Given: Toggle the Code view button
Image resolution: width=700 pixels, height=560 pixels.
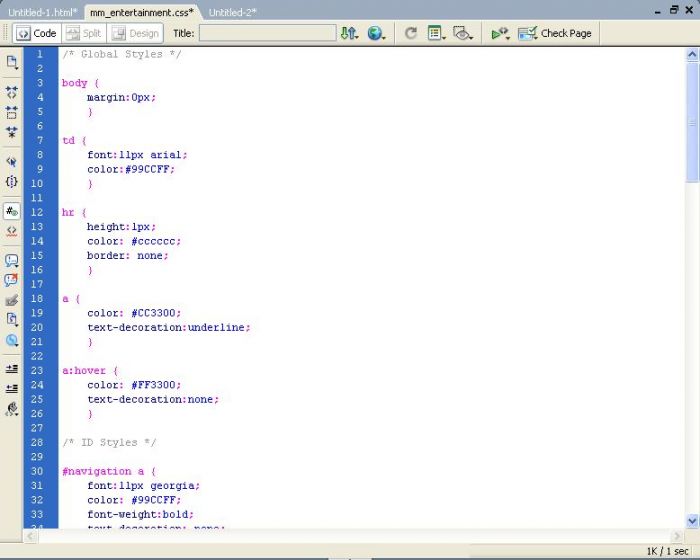Looking at the screenshot, I should point(36,33).
